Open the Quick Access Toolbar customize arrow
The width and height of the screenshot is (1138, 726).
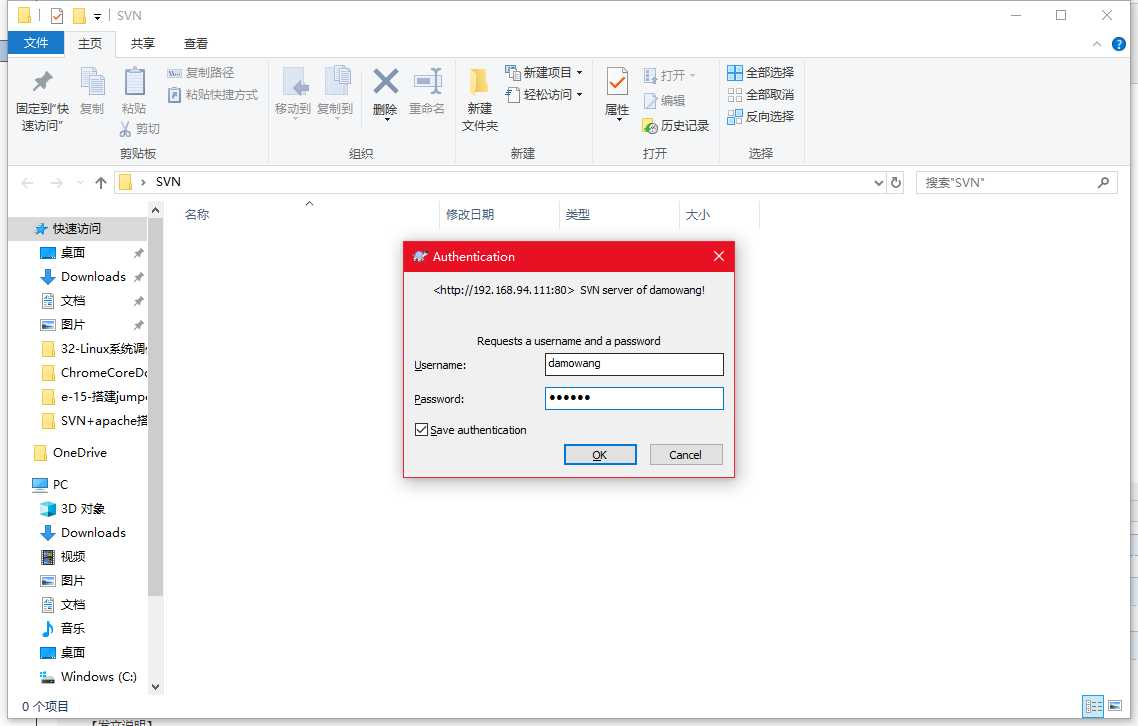tap(97, 16)
